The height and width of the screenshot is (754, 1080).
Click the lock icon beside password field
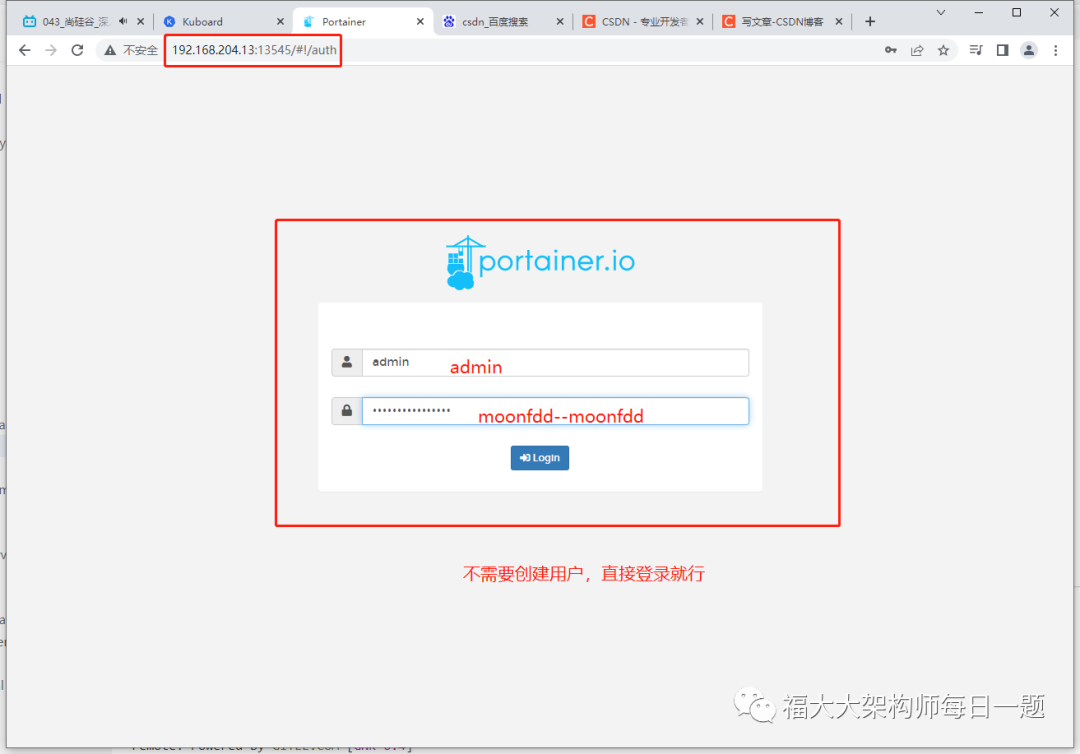(346, 411)
